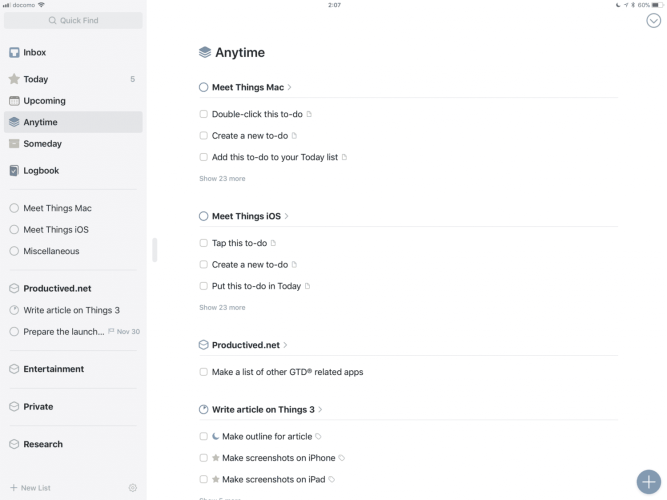Click tag icon beside Make outline for article

[x=318, y=436]
